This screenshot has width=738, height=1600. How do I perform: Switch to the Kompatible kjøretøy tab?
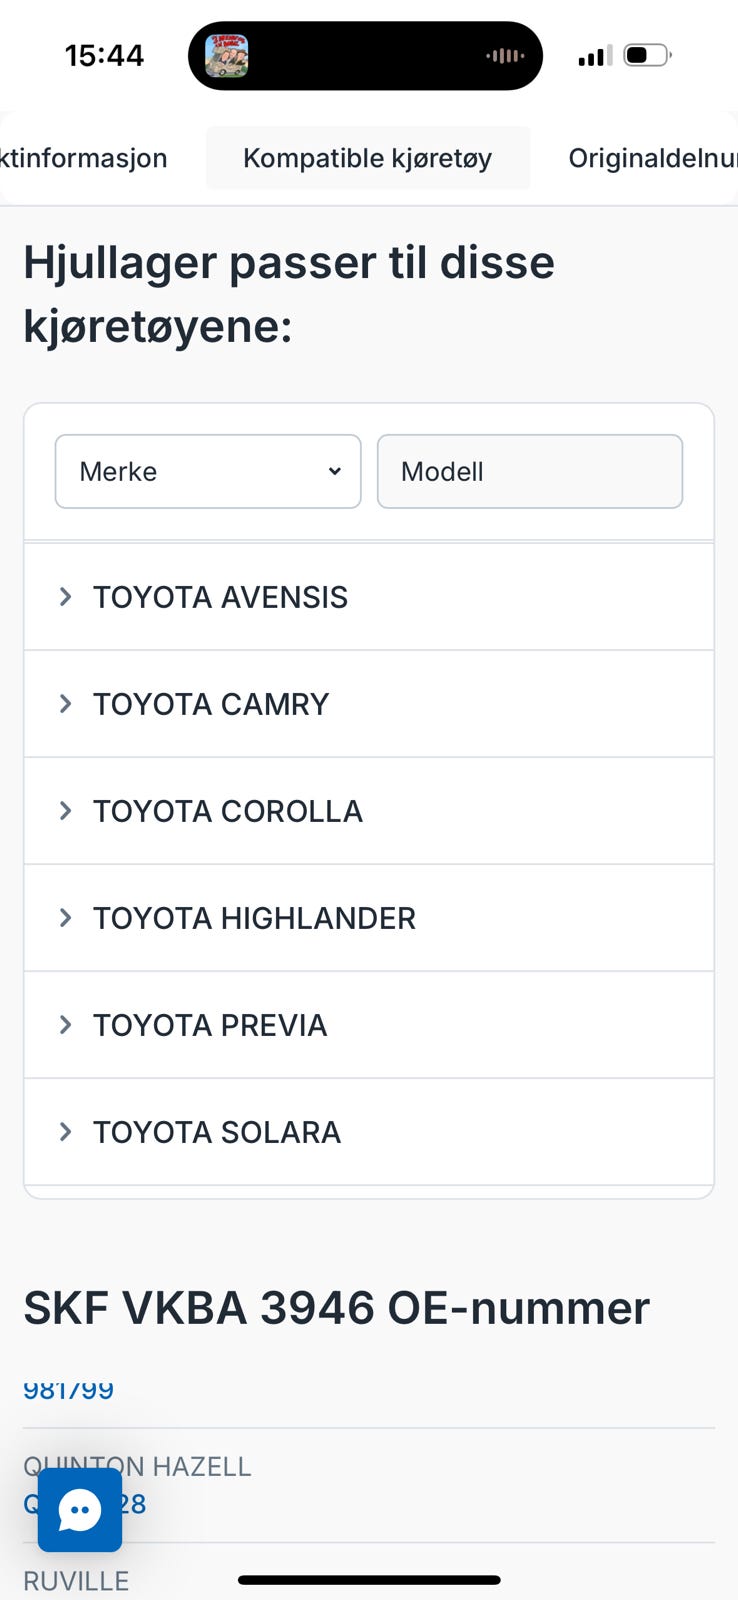click(368, 158)
